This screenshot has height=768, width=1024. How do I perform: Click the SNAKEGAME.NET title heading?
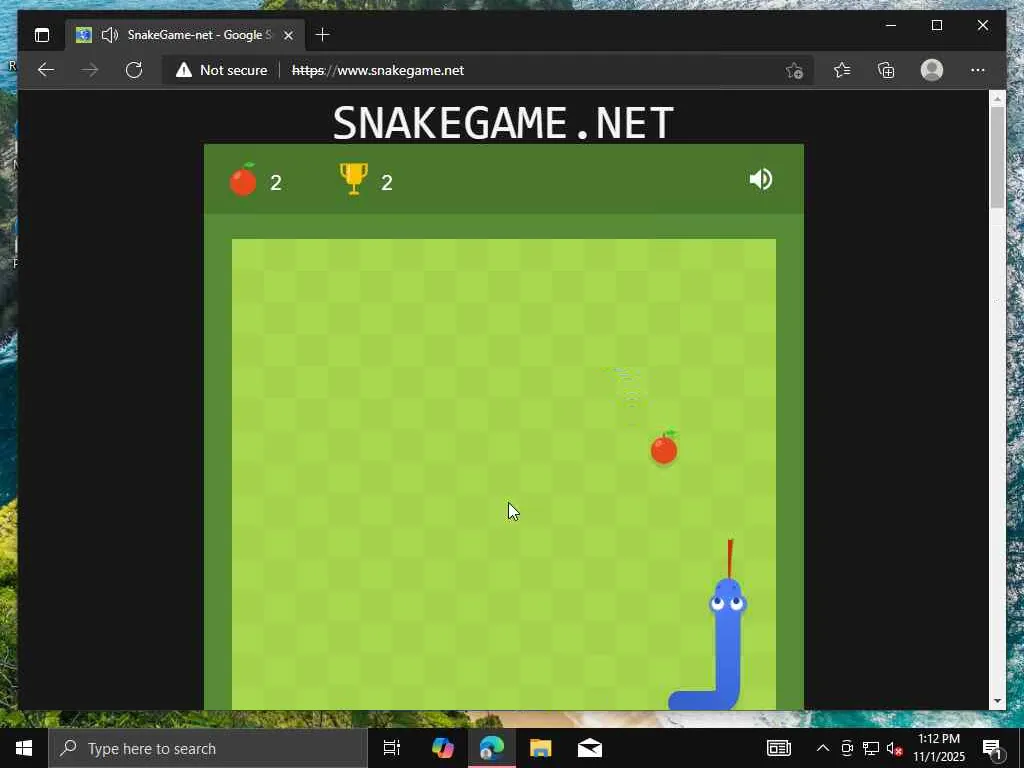pyautogui.click(x=503, y=123)
